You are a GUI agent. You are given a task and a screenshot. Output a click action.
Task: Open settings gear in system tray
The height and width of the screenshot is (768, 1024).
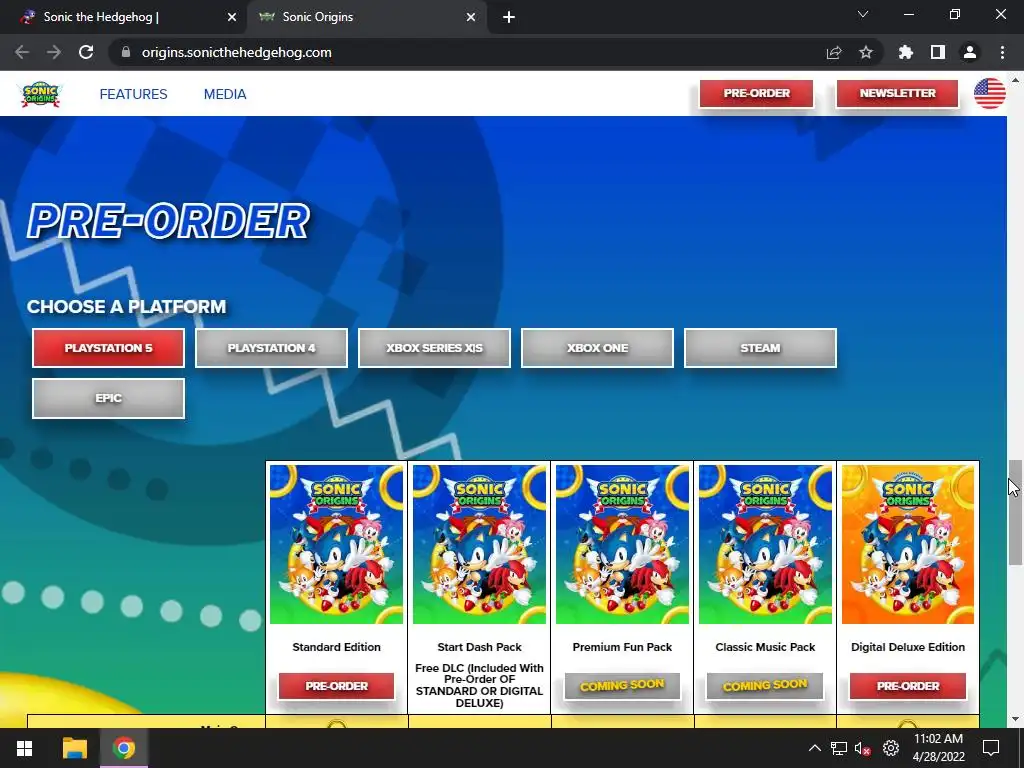[891, 748]
